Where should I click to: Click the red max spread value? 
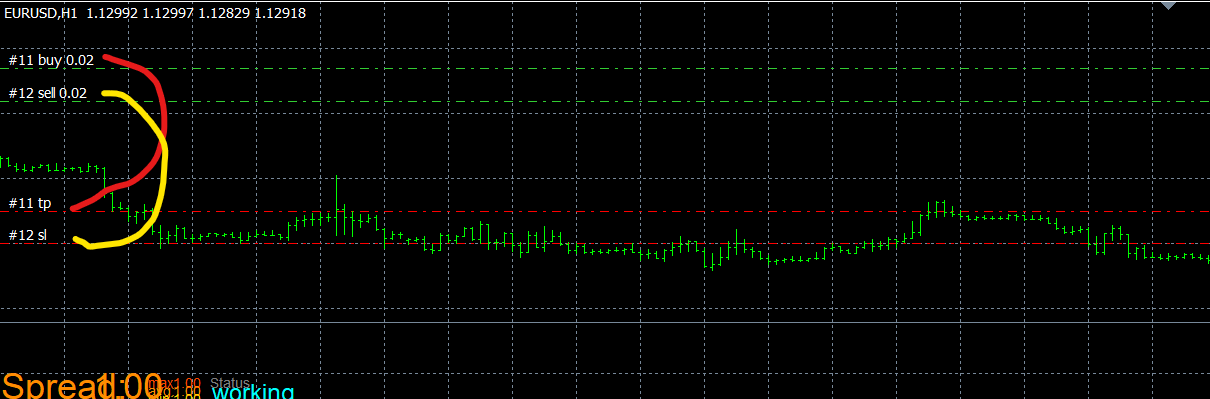(x=175, y=383)
